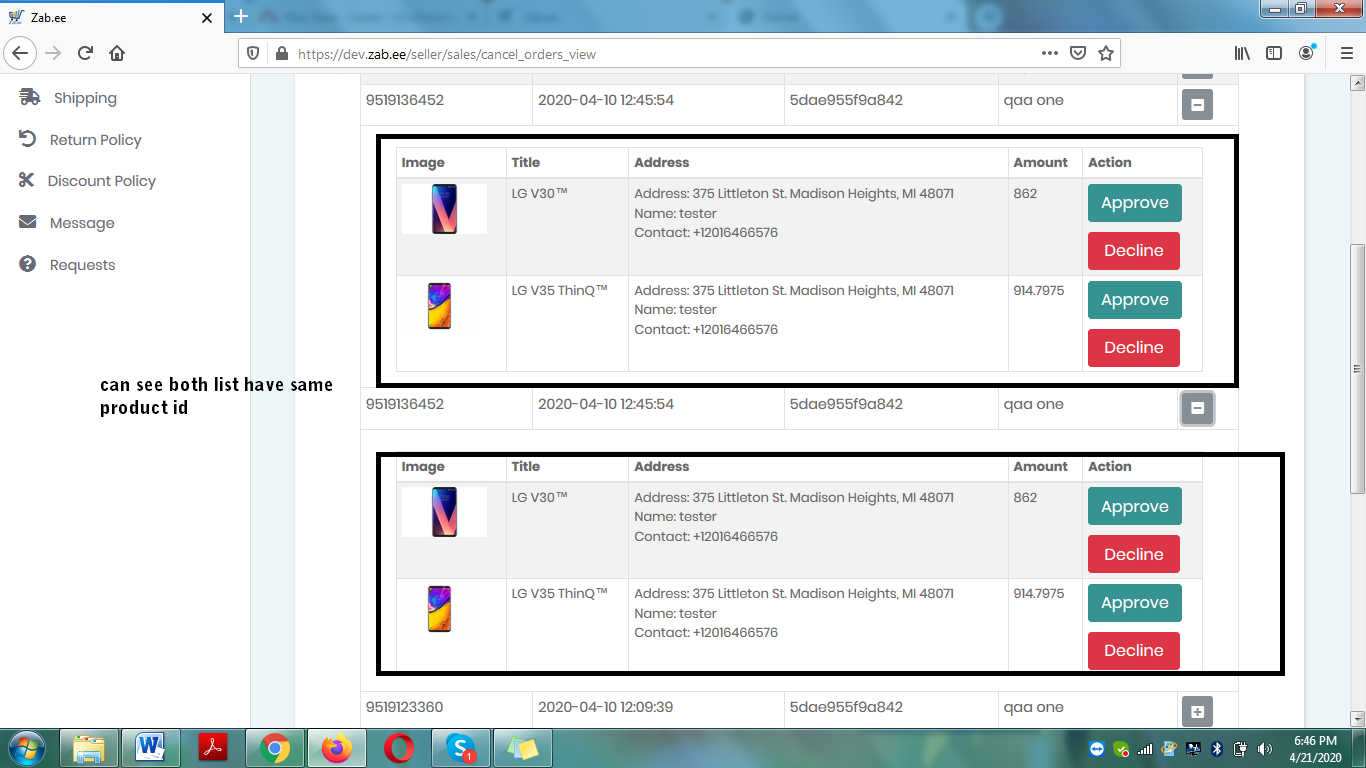Go to the browser Home page
This screenshot has height=768, width=1366.
coord(117,53)
